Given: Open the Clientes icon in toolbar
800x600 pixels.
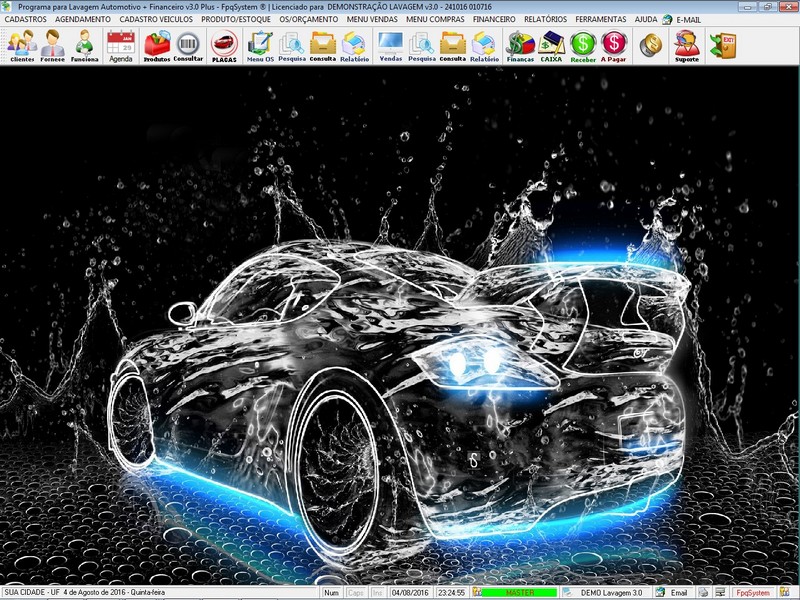Looking at the screenshot, I should point(22,46).
